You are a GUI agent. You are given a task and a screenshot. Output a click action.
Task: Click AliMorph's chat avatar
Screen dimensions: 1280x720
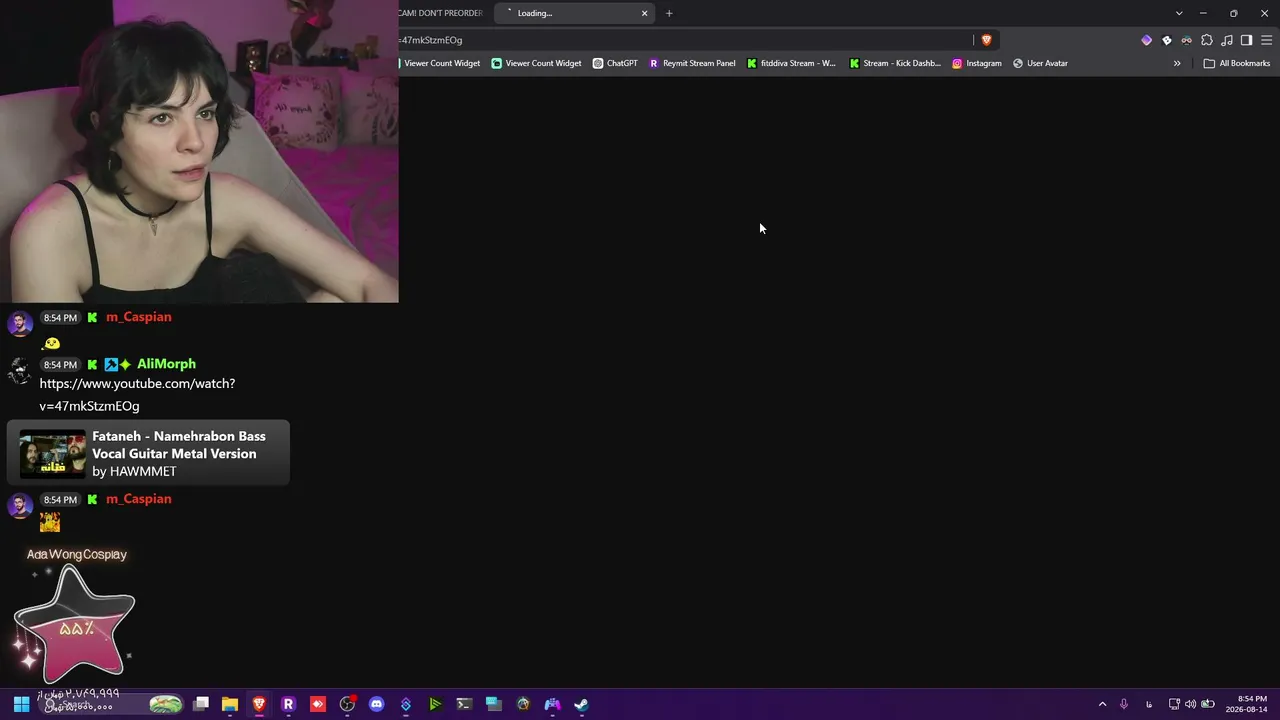click(20, 370)
